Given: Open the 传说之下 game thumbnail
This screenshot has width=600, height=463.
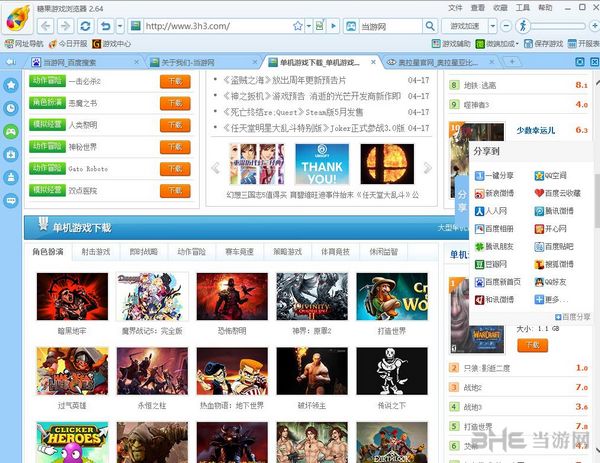Looking at the screenshot, I should pyautogui.click(x=392, y=371).
